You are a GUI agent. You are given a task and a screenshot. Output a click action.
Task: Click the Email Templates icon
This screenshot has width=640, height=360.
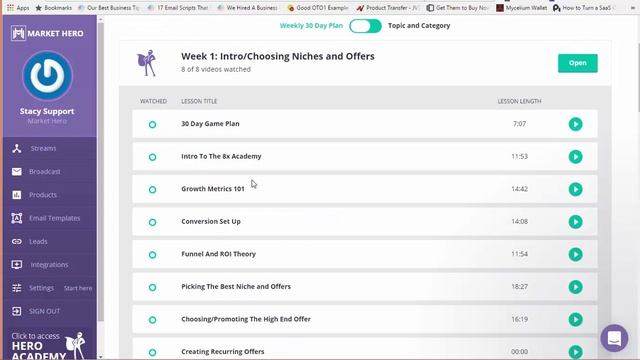[17, 218]
